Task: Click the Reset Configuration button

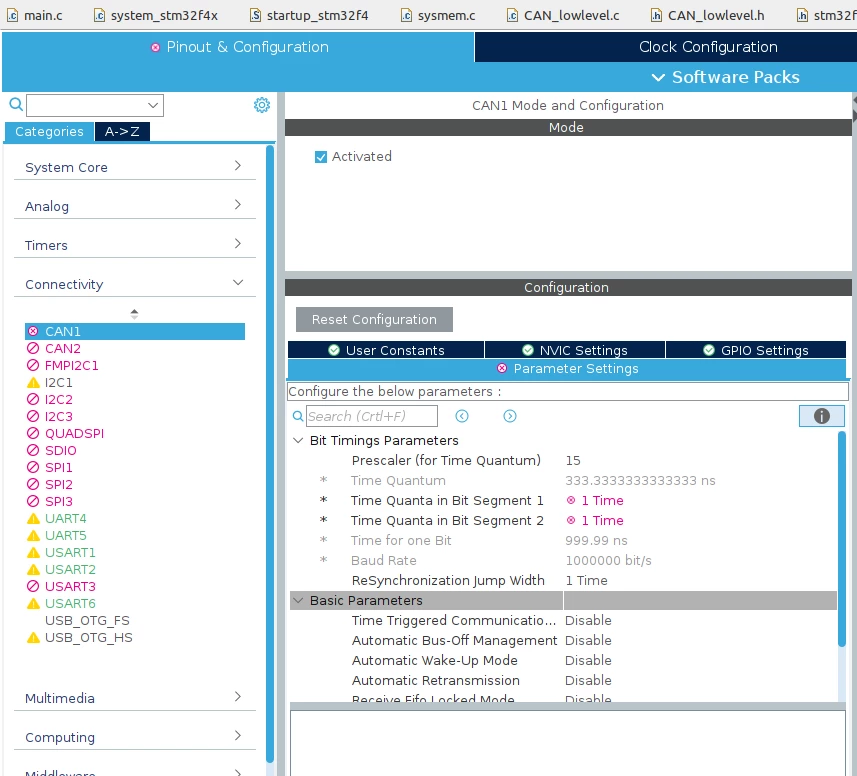Action: pyautogui.click(x=374, y=319)
